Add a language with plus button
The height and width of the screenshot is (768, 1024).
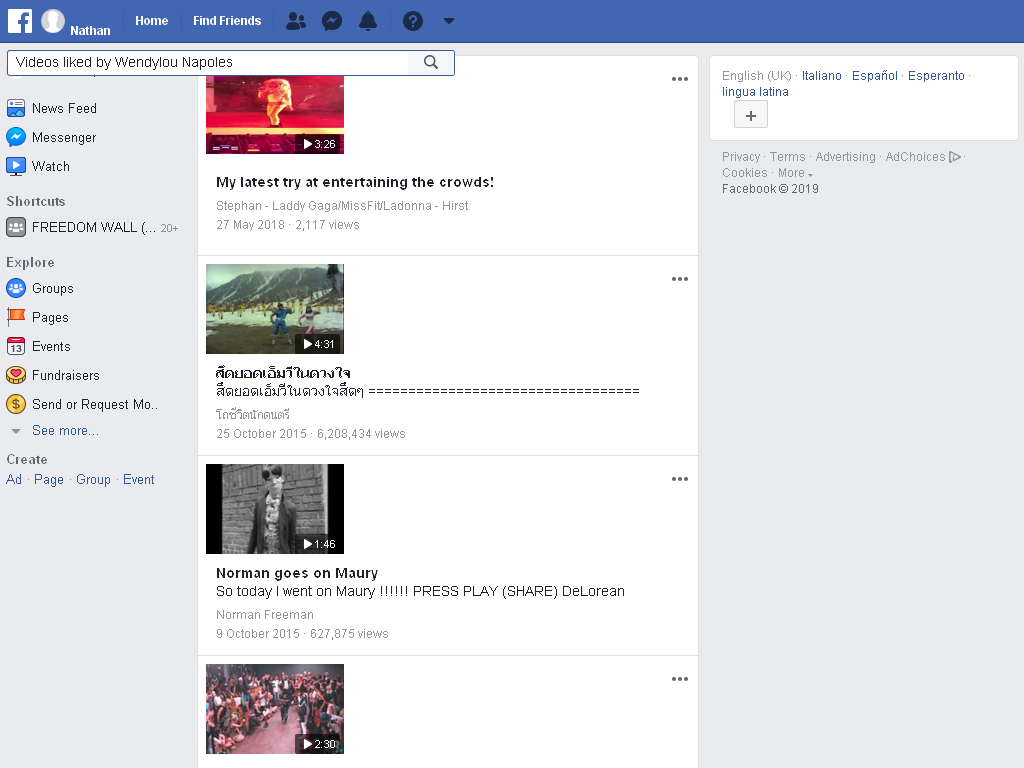(x=750, y=116)
